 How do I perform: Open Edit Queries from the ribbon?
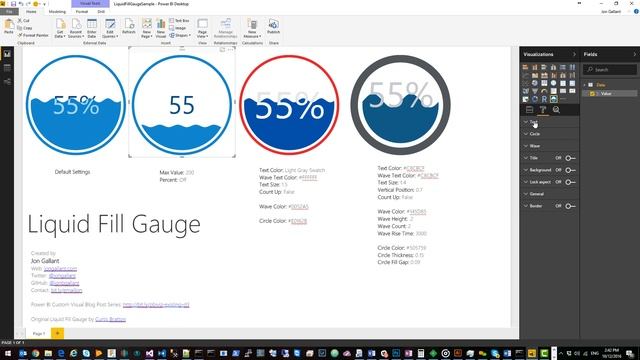(110, 28)
